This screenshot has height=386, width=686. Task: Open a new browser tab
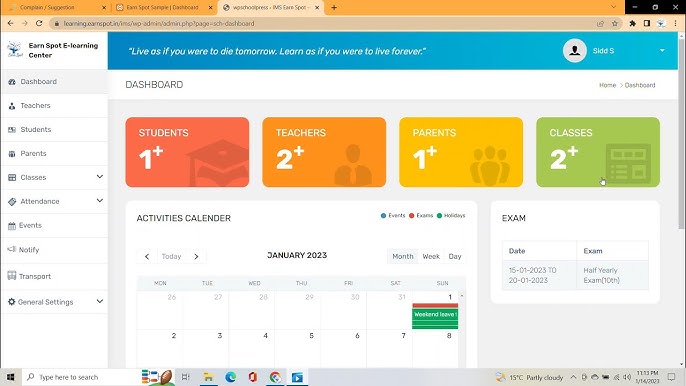click(334, 7)
